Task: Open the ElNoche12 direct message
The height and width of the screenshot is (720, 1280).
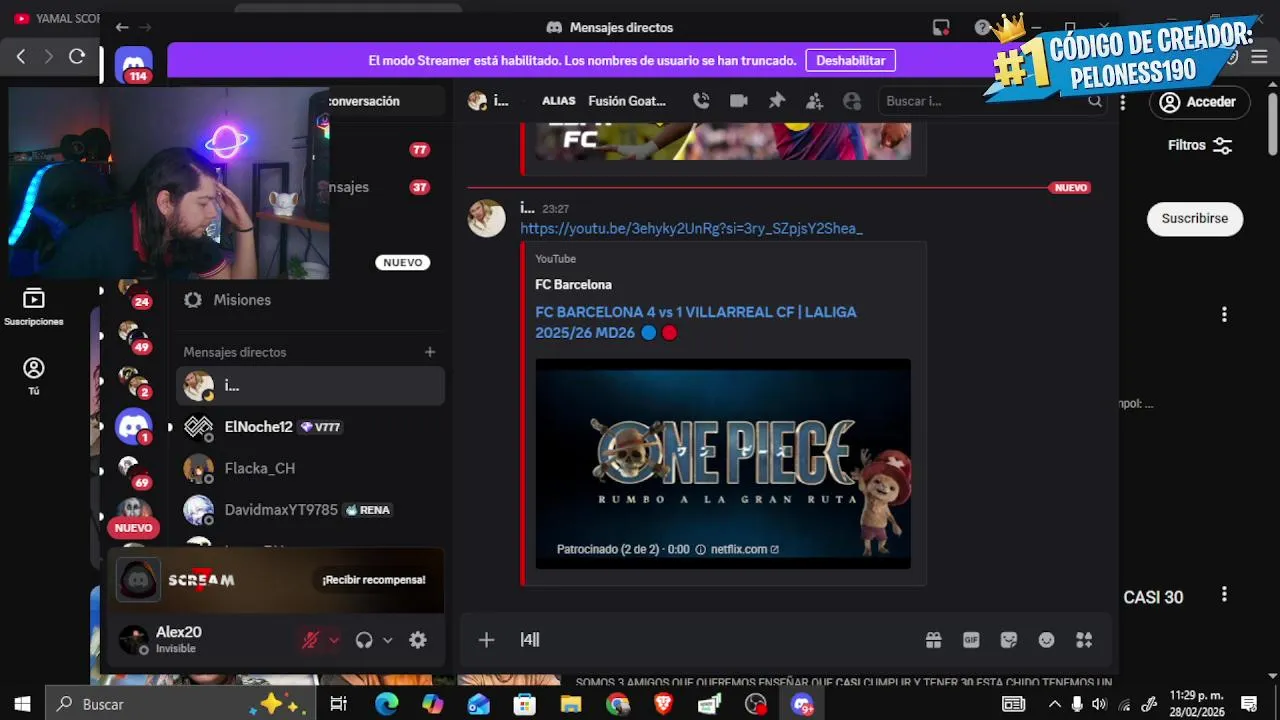Action: point(310,427)
